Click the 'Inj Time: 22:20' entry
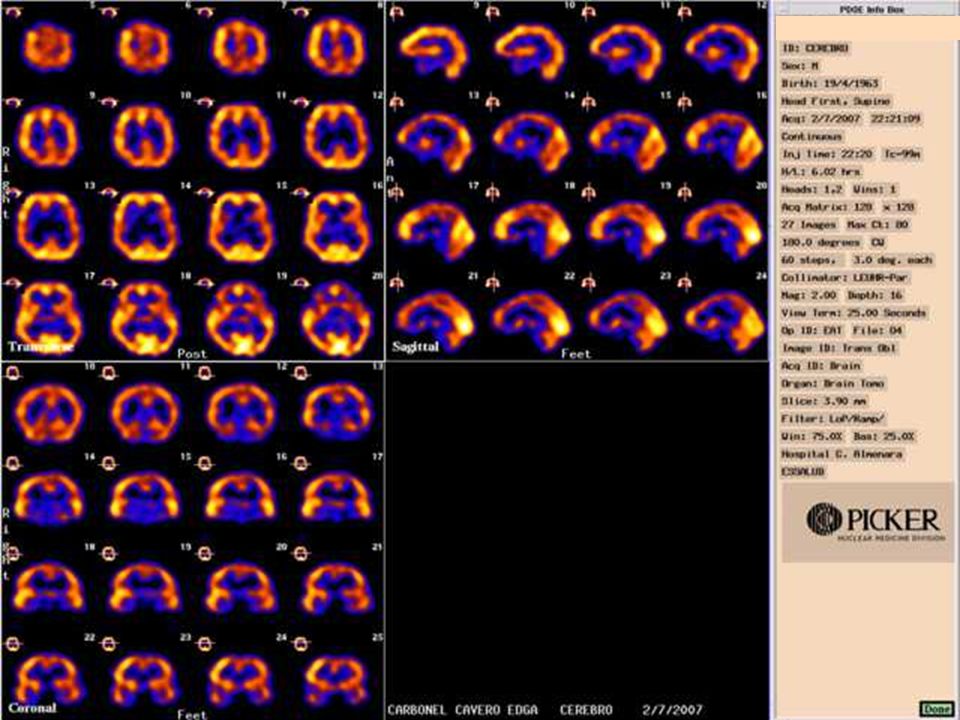This screenshot has height=720, width=960. pos(827,154)
